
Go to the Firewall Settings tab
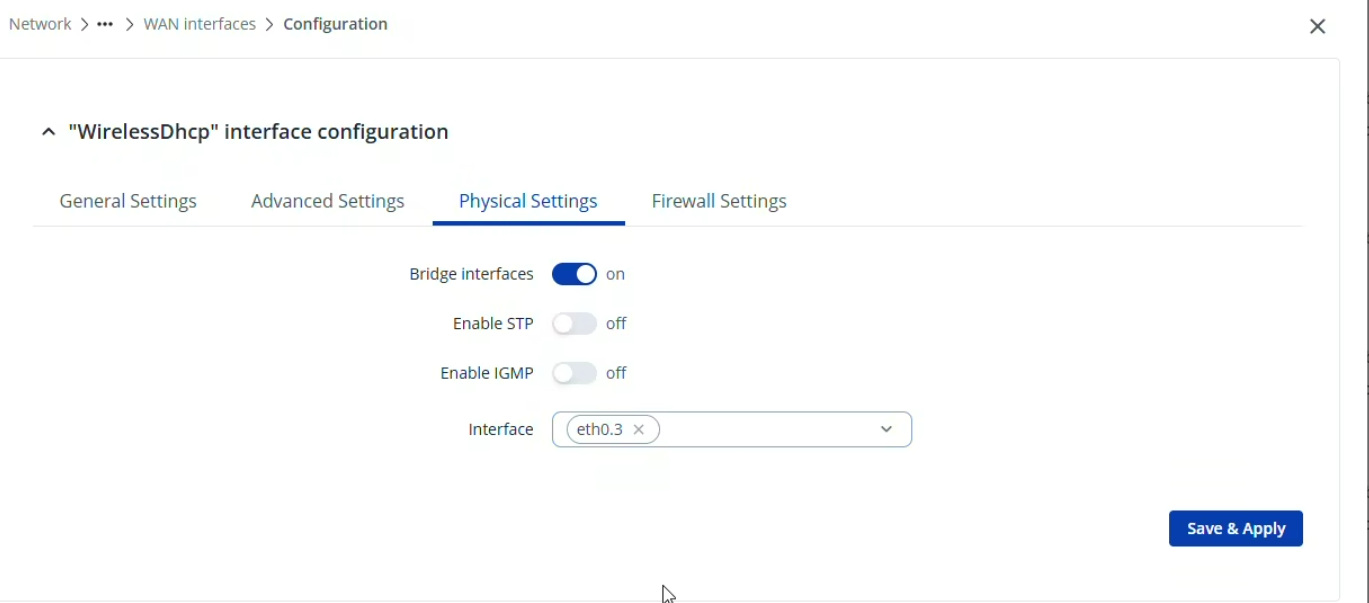[x=719, y=201]
